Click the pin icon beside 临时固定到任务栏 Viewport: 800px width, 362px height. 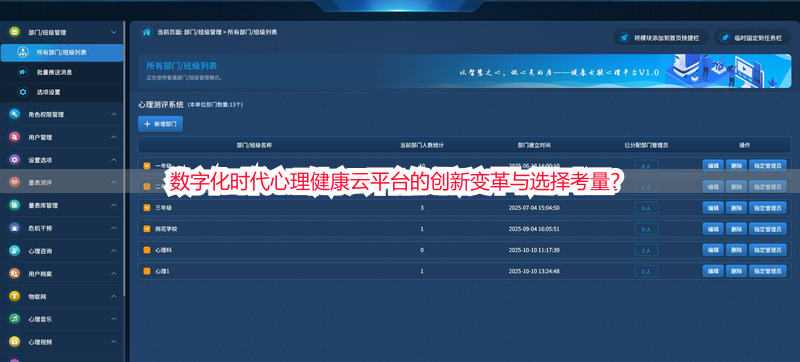point(724,38)
